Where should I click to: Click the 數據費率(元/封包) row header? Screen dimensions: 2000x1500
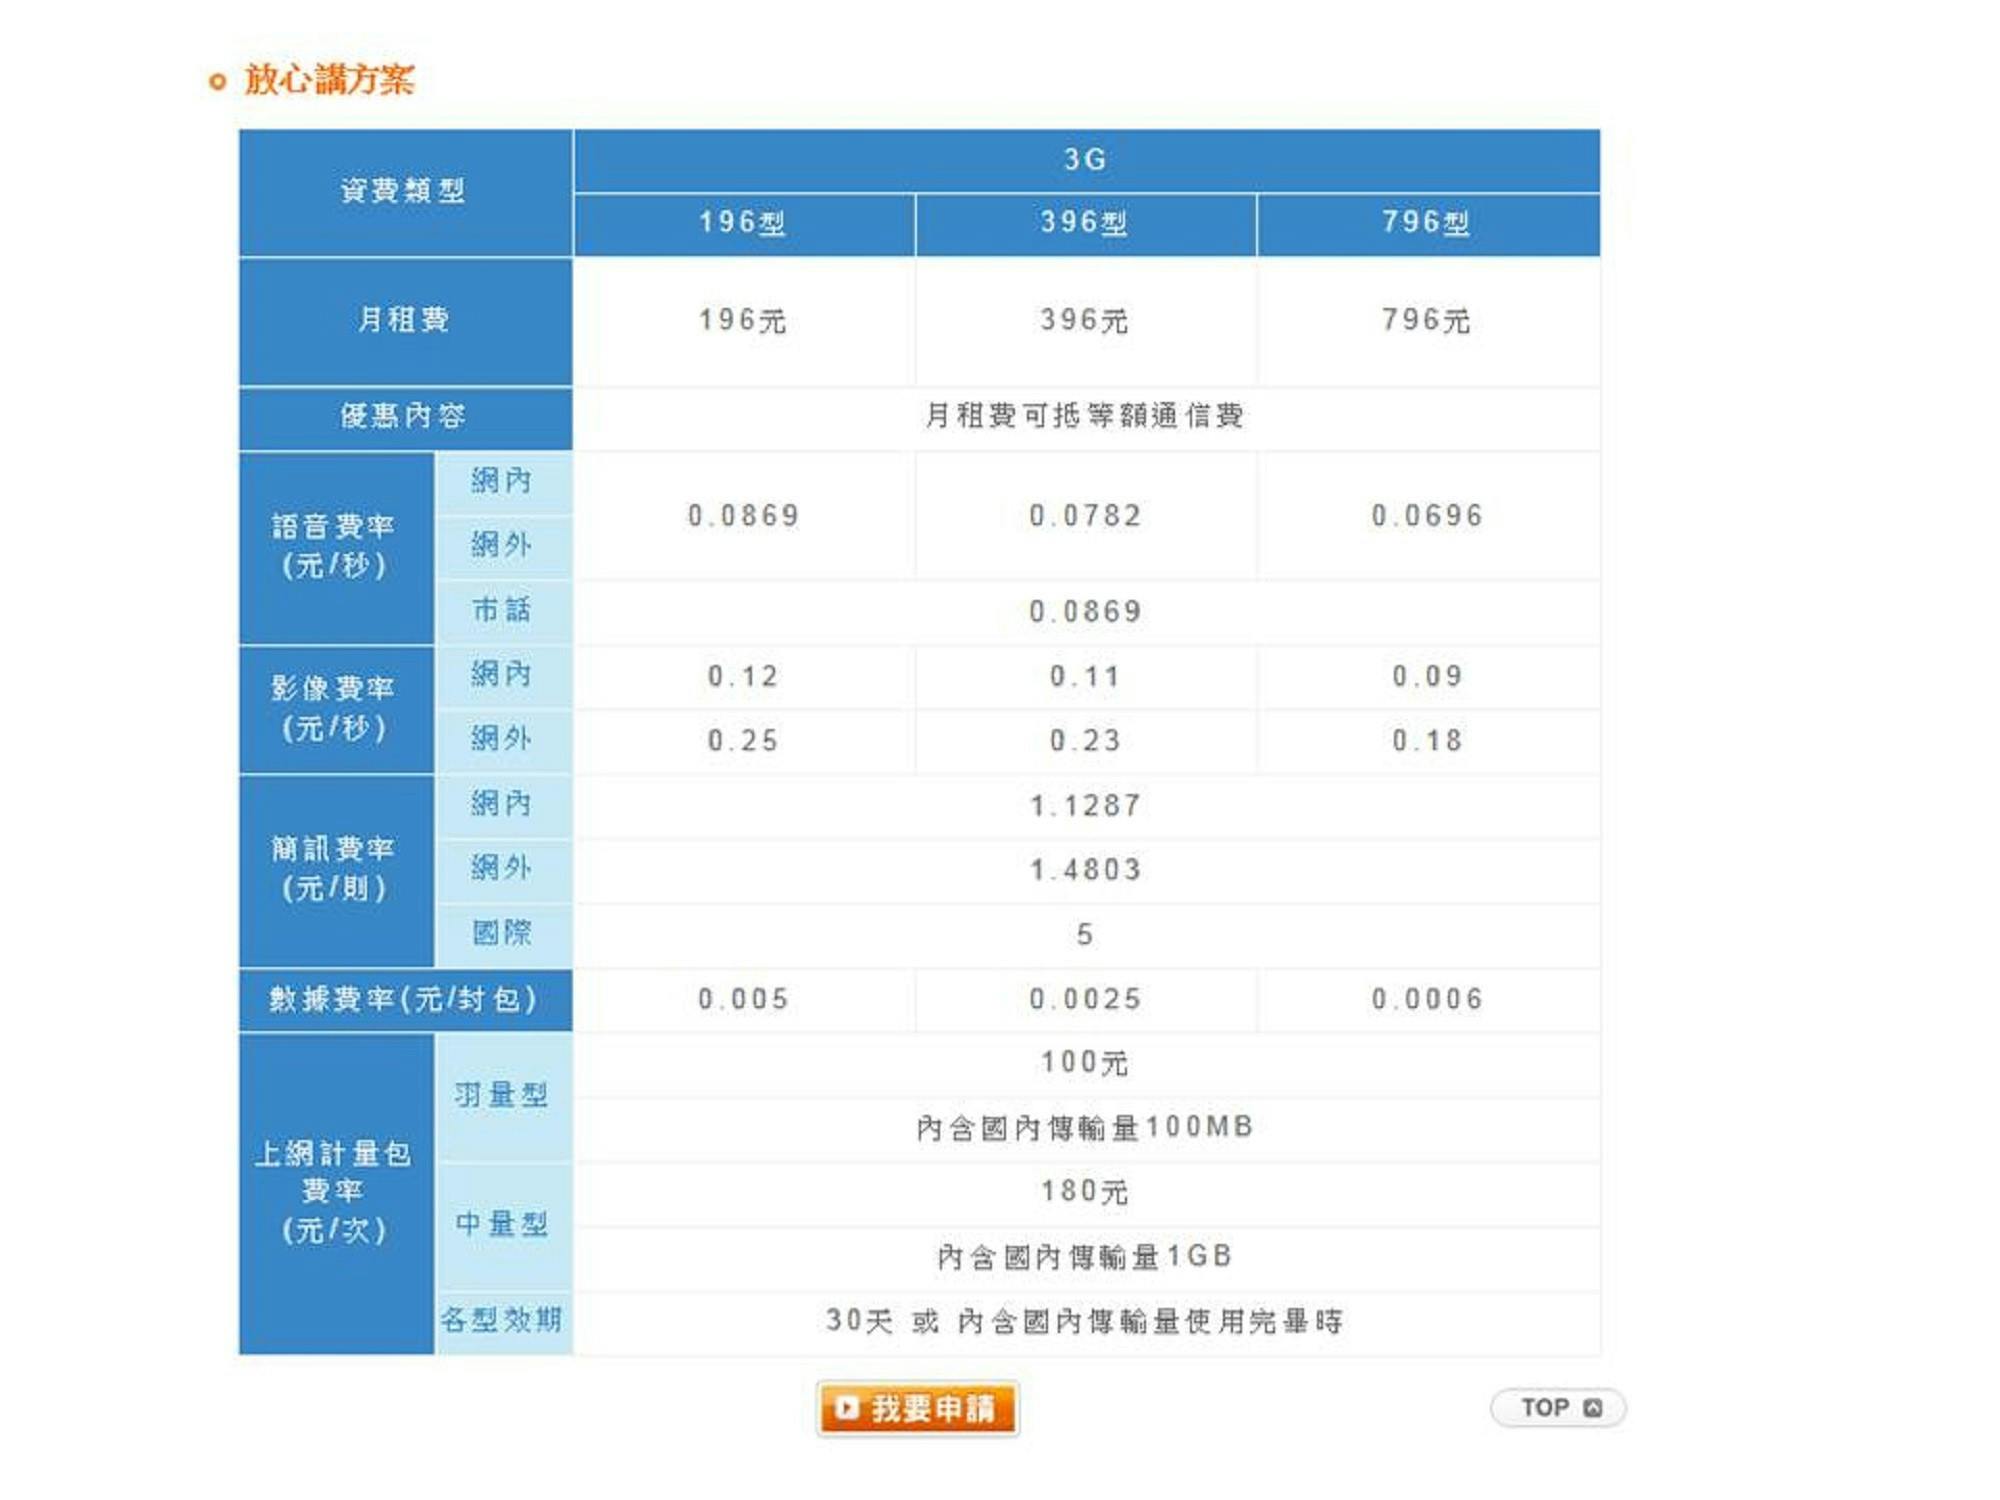click(x=404, y=998)
